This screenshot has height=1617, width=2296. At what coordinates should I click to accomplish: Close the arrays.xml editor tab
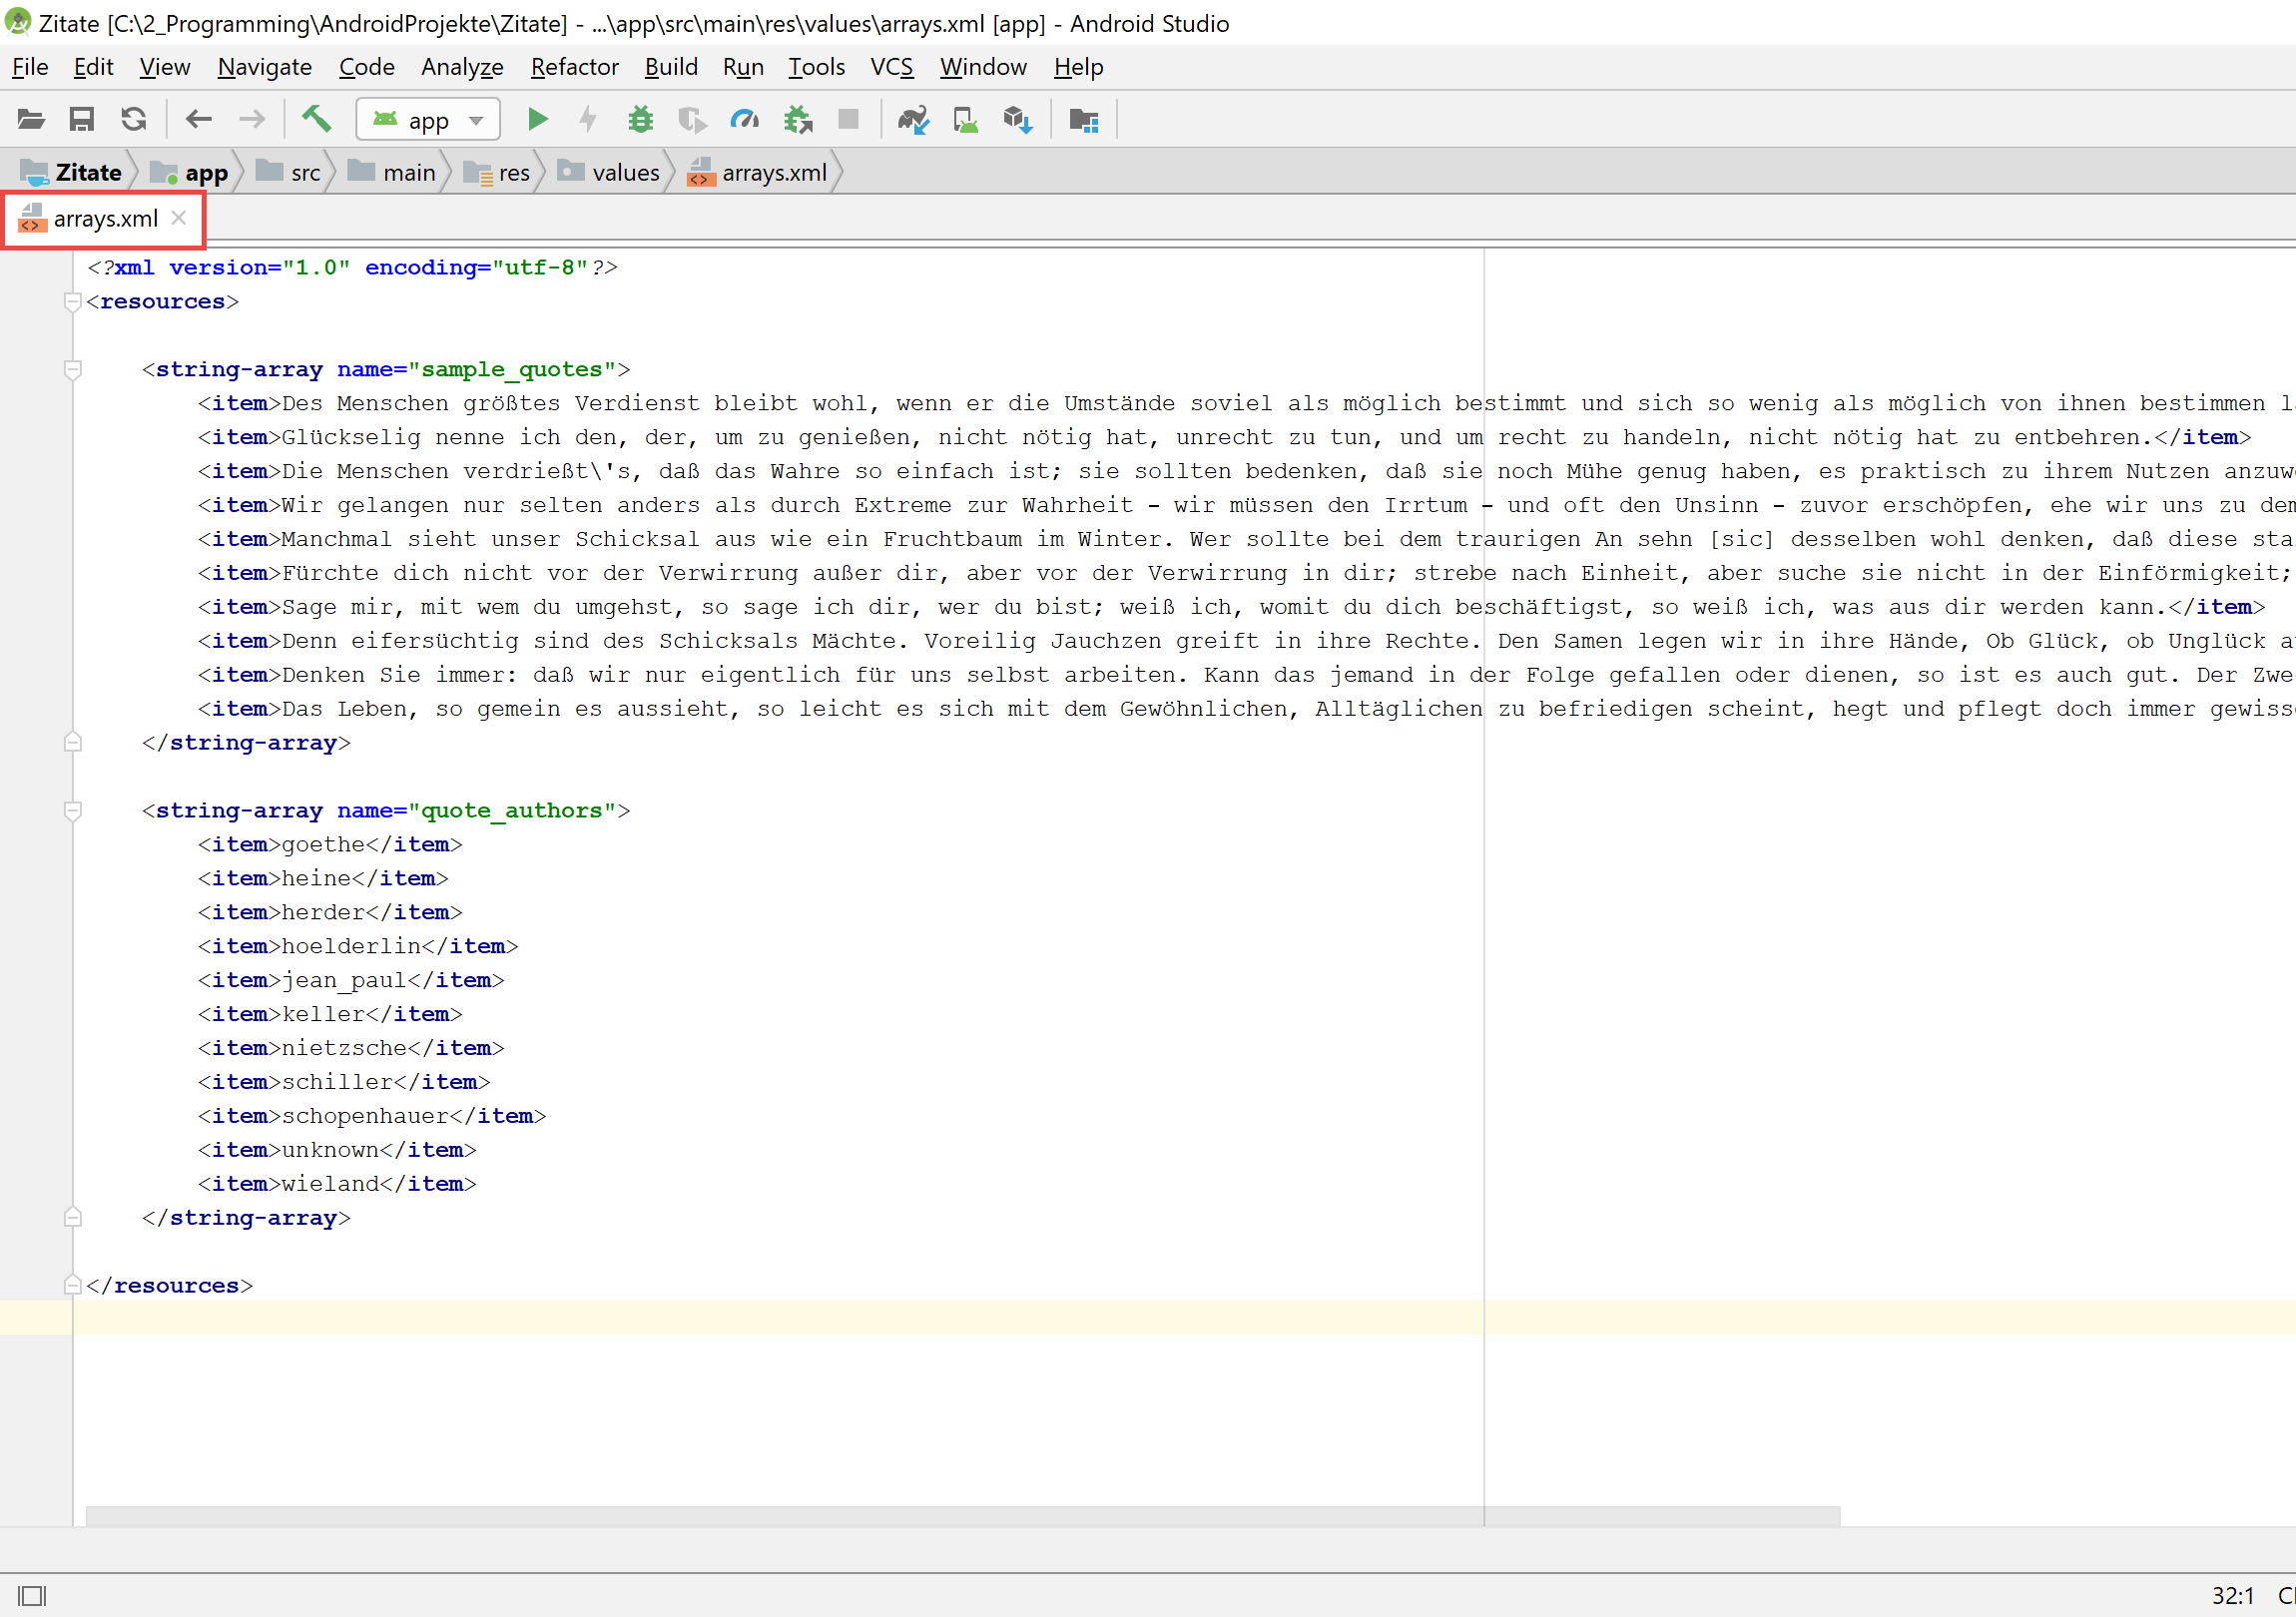pyautogui.click(x=179, y=218)
